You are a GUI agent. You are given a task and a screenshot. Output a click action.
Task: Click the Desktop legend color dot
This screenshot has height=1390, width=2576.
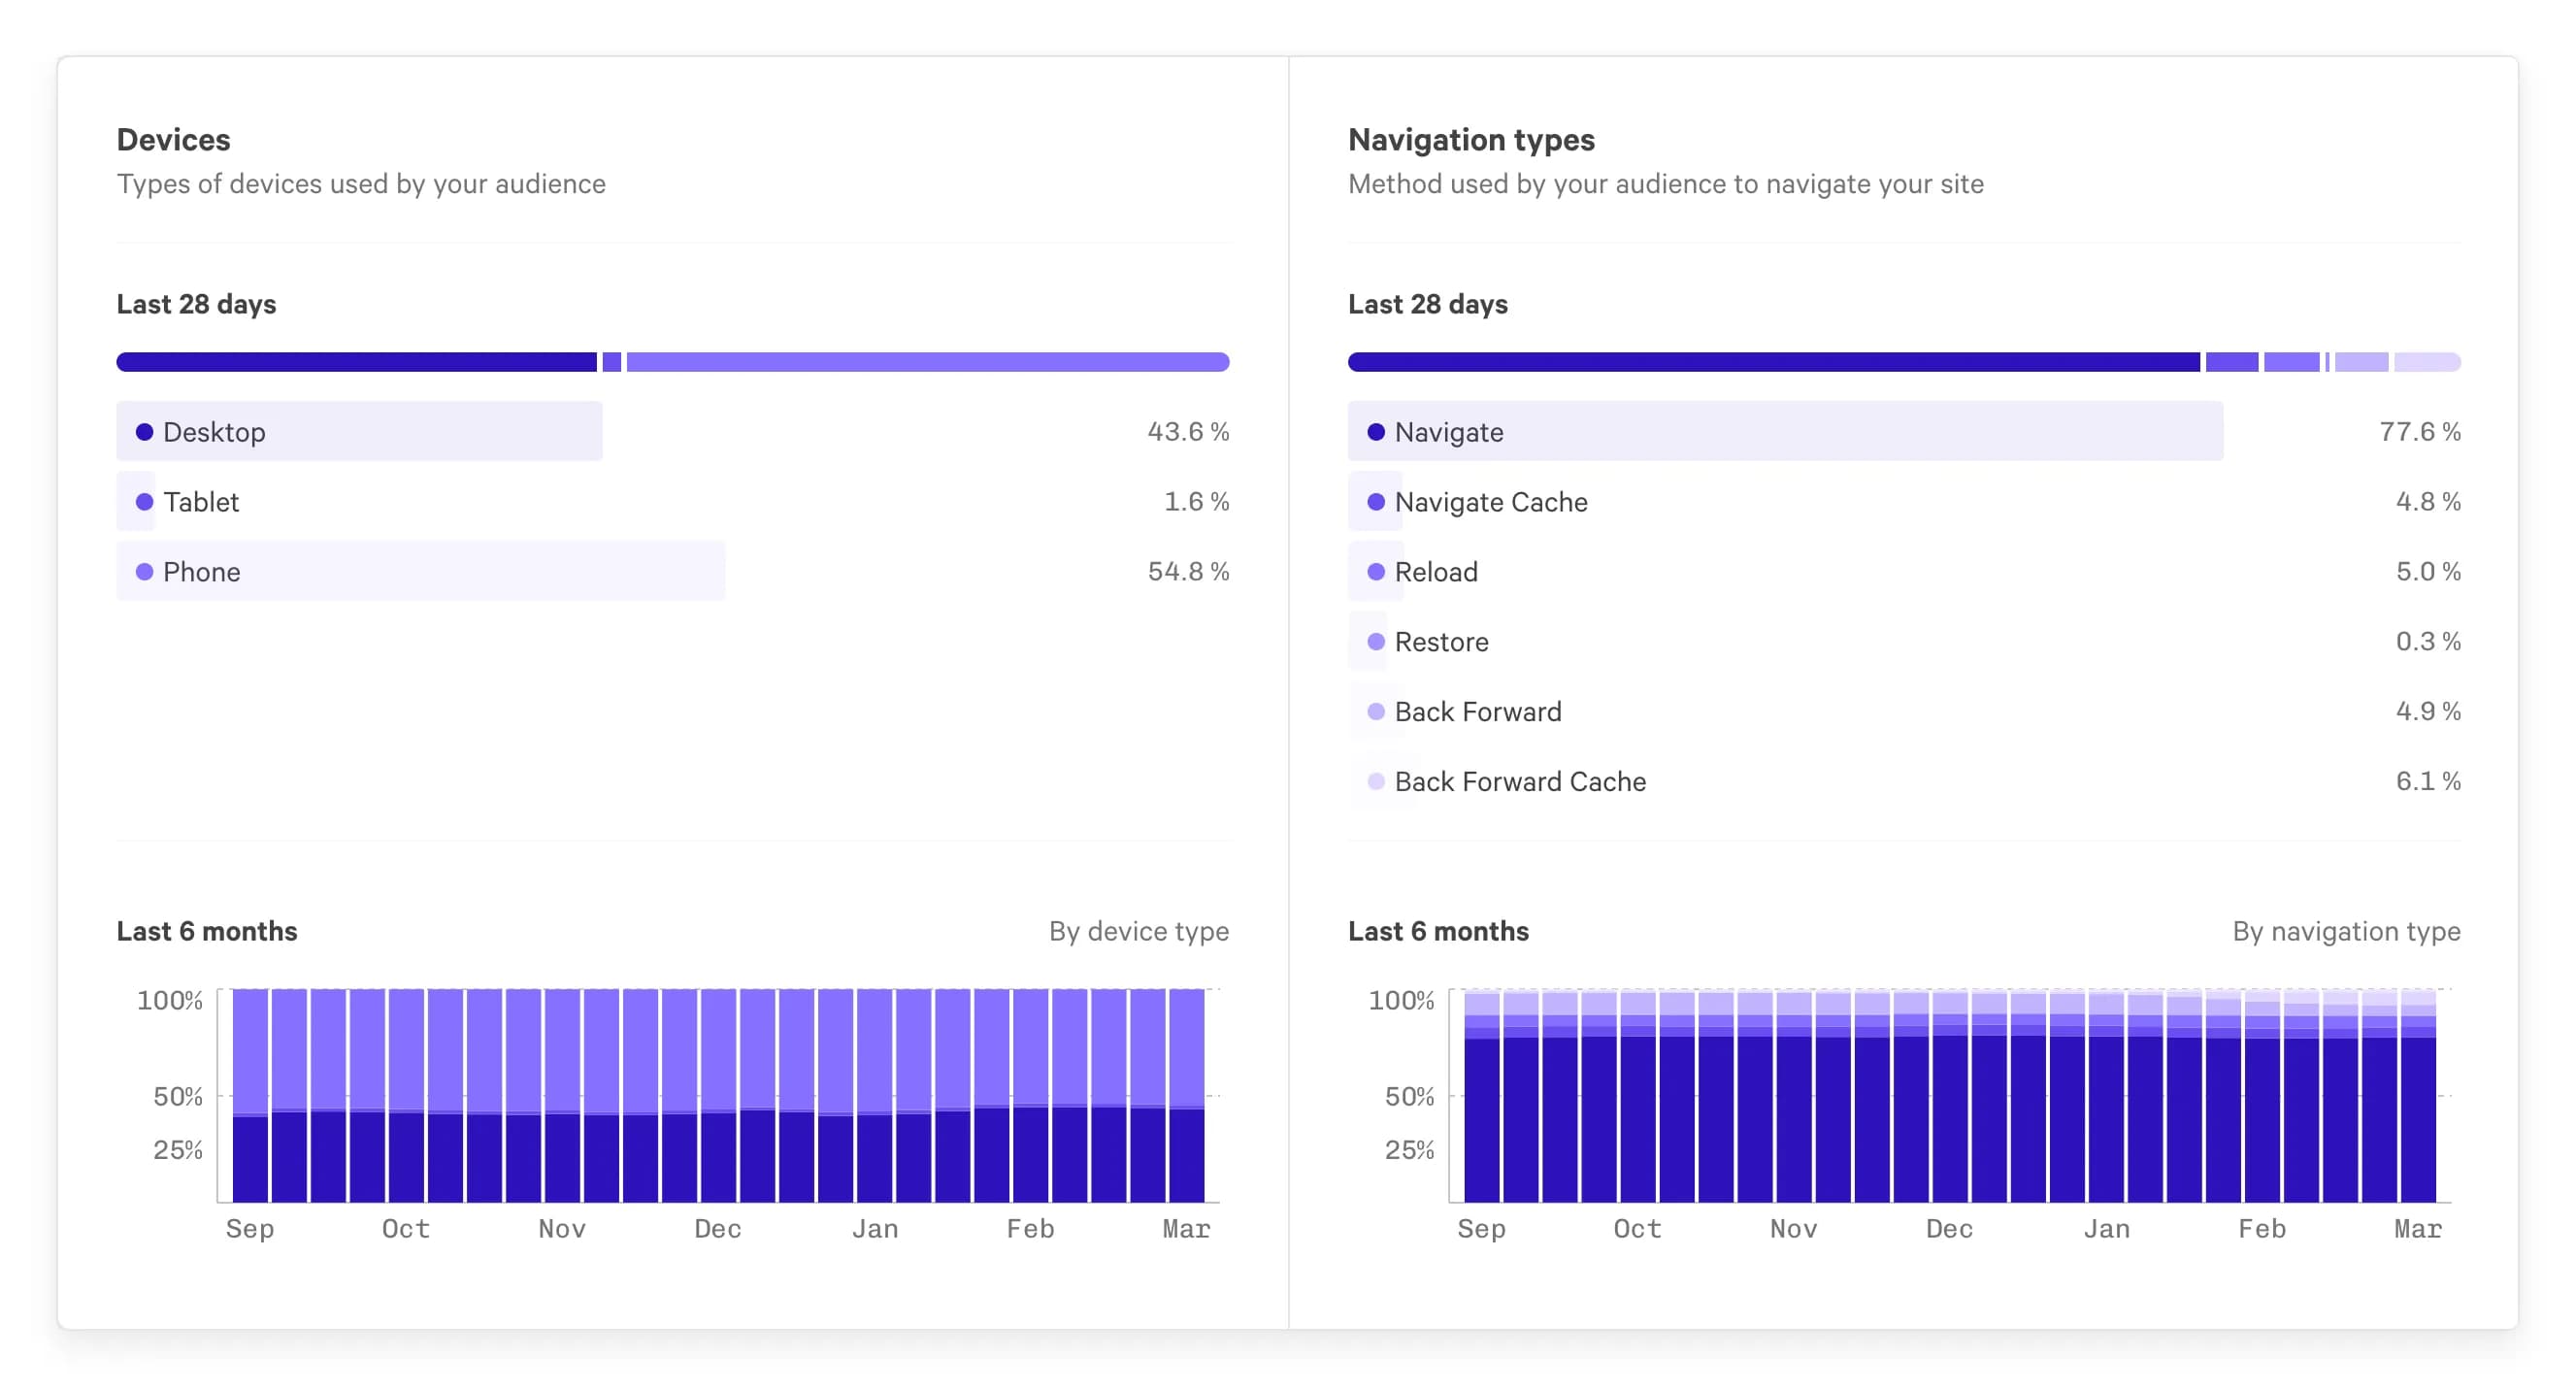pyautogui.click(x=145, y=432)
